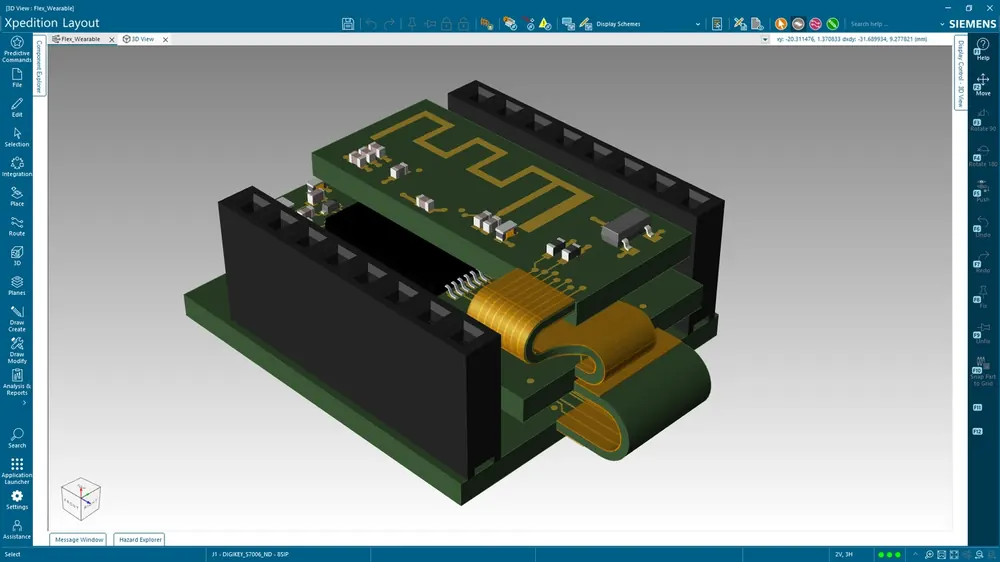Click the 3D orientation cube
This screenshot has height=562, width=1000.
81,498
